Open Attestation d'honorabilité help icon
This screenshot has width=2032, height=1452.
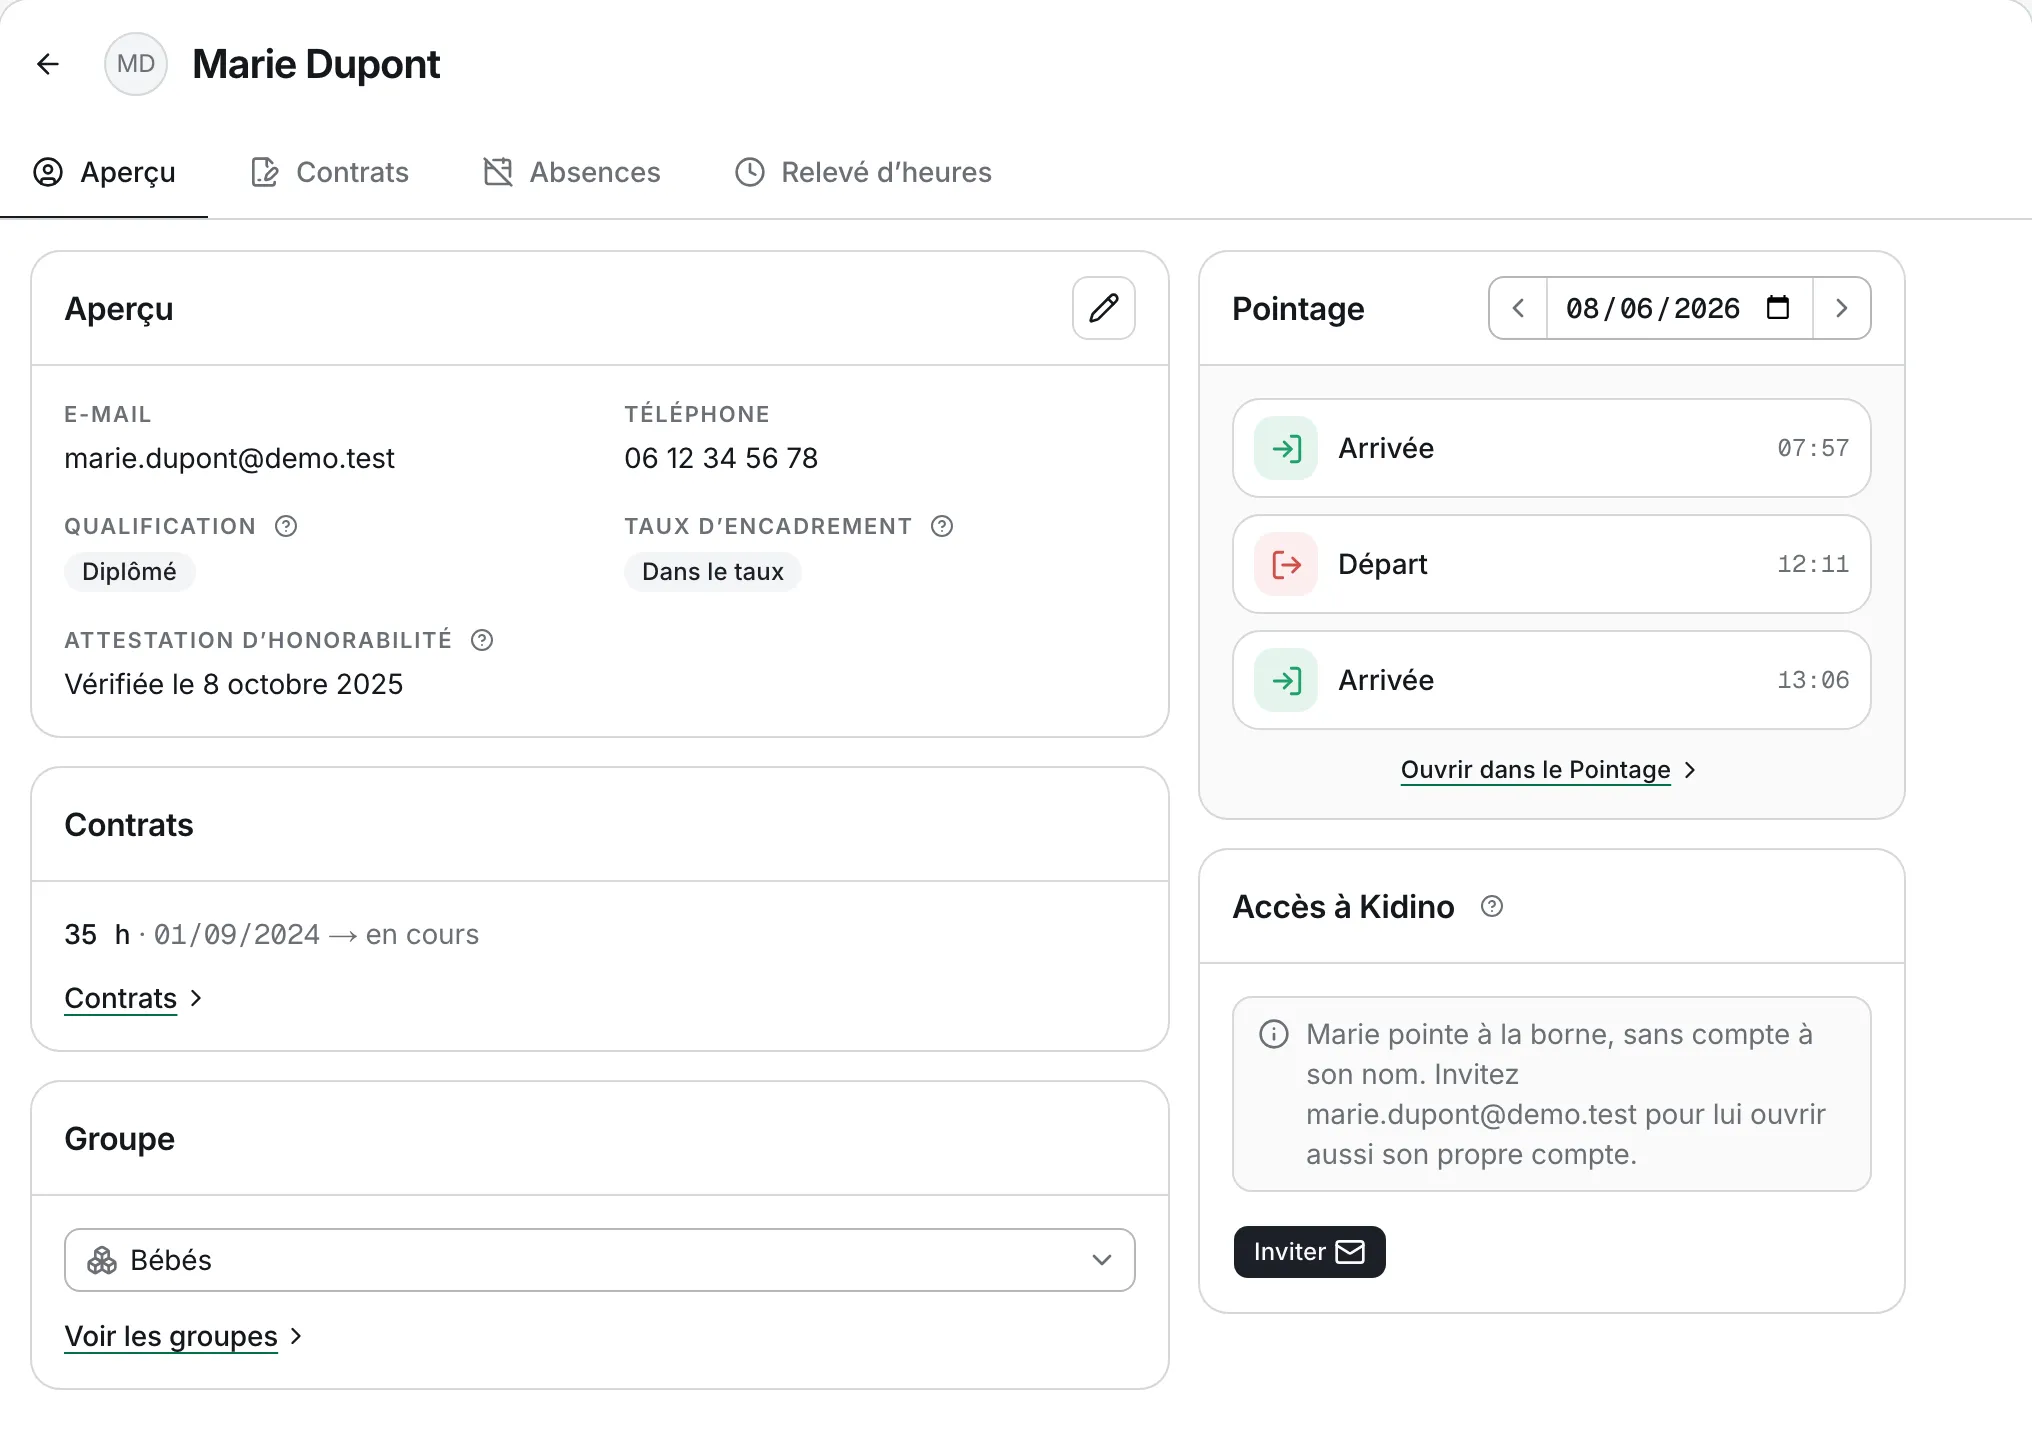482,640
